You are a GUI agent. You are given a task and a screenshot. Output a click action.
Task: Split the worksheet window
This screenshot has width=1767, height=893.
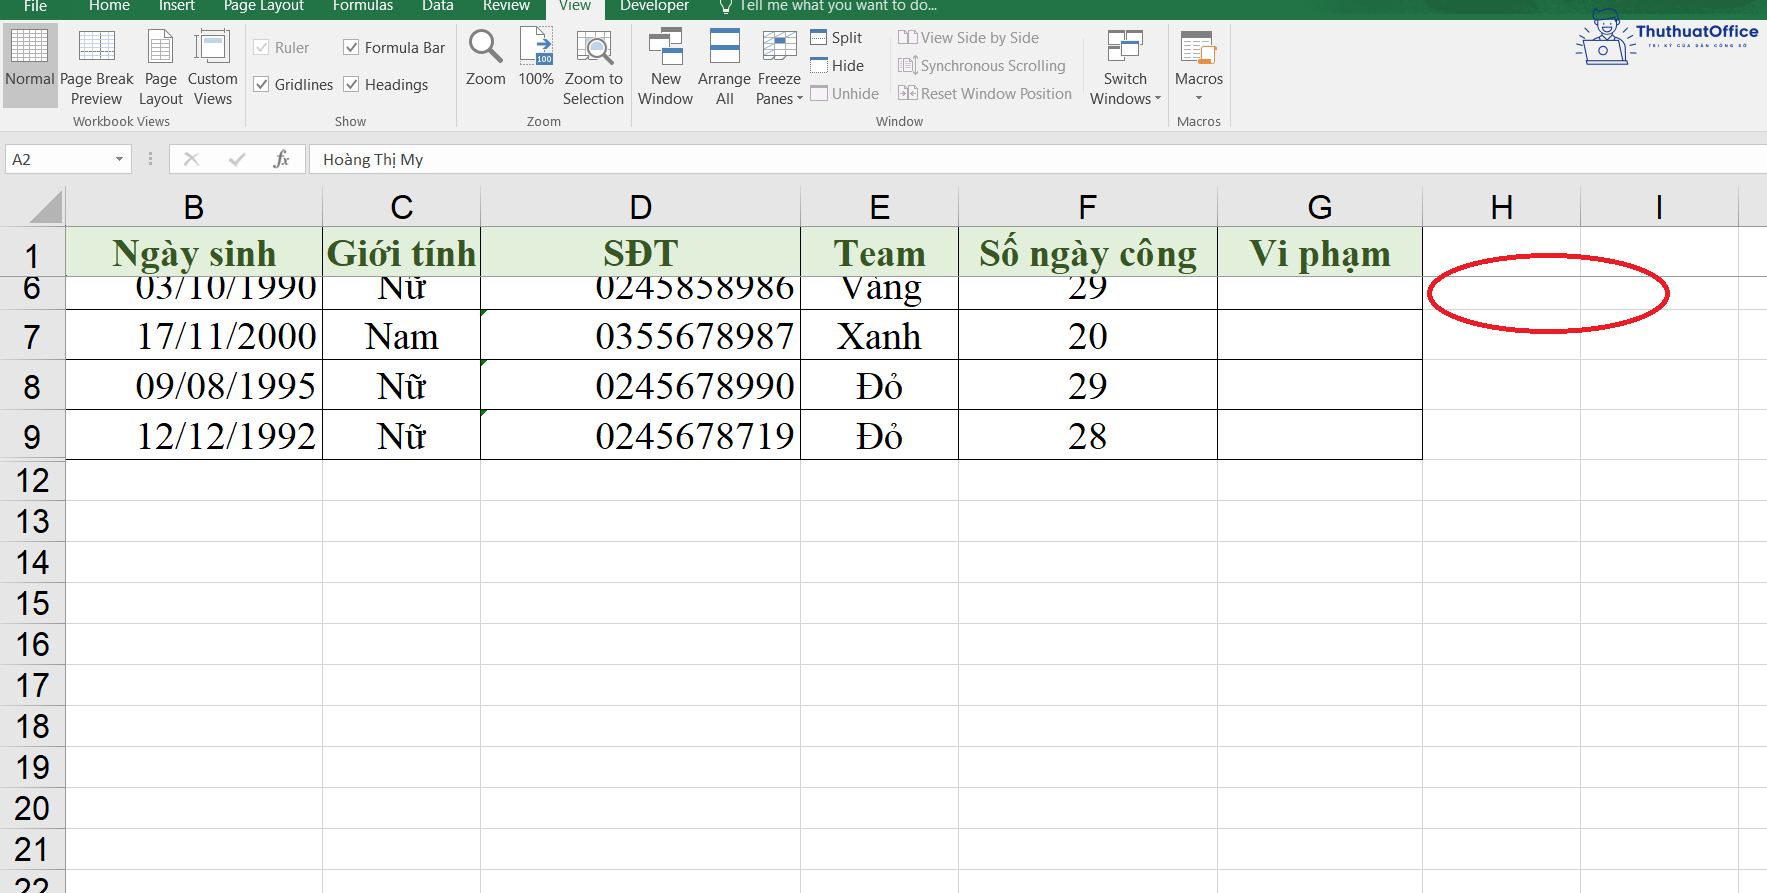[837, 38]
